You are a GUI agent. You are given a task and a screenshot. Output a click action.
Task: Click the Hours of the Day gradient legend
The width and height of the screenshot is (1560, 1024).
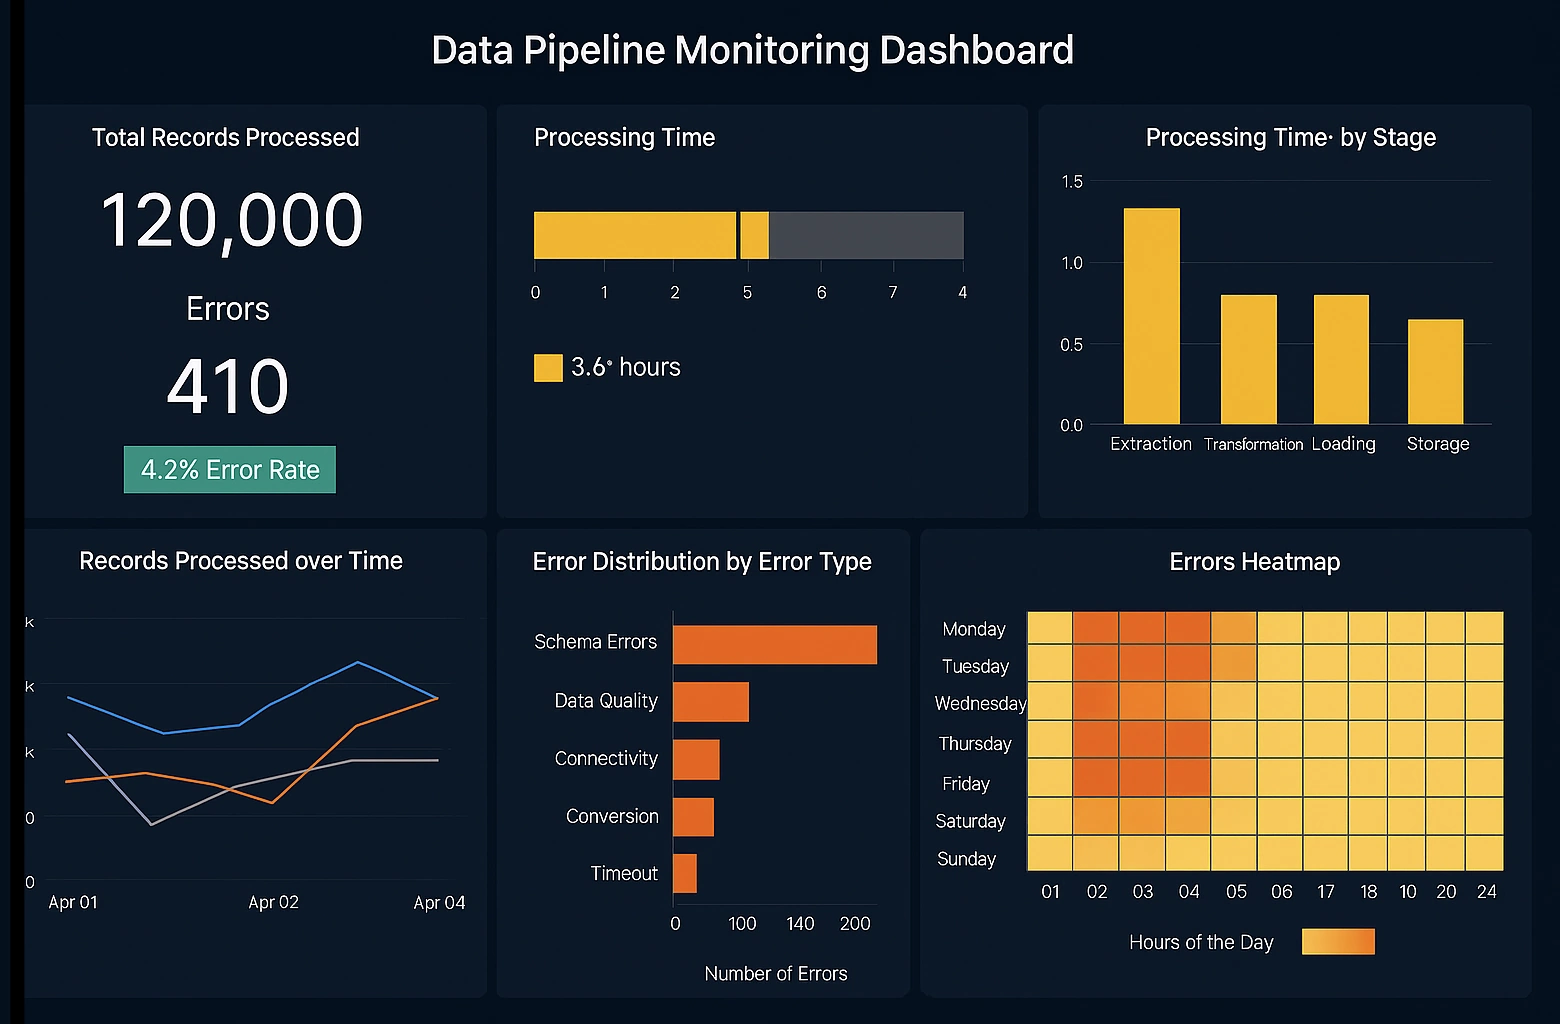click(1338, 941)
